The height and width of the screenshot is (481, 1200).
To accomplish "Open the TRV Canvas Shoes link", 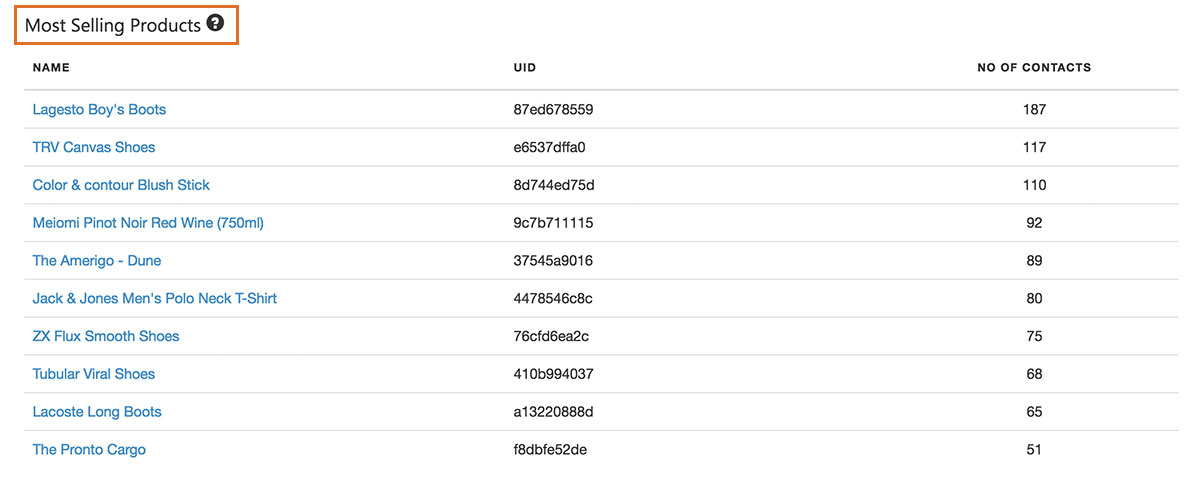I will [x=94, y=147].
